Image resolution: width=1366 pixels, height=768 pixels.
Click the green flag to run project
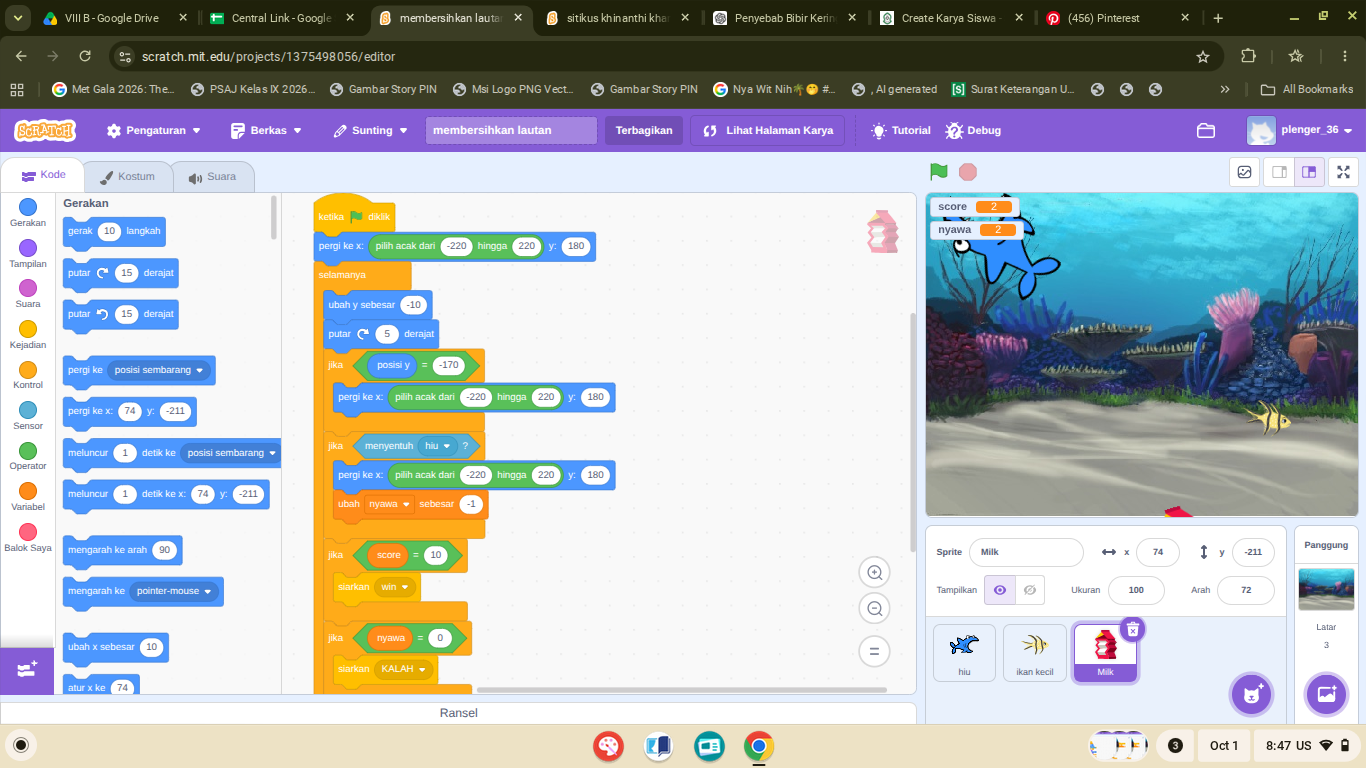tap(938, 172)
